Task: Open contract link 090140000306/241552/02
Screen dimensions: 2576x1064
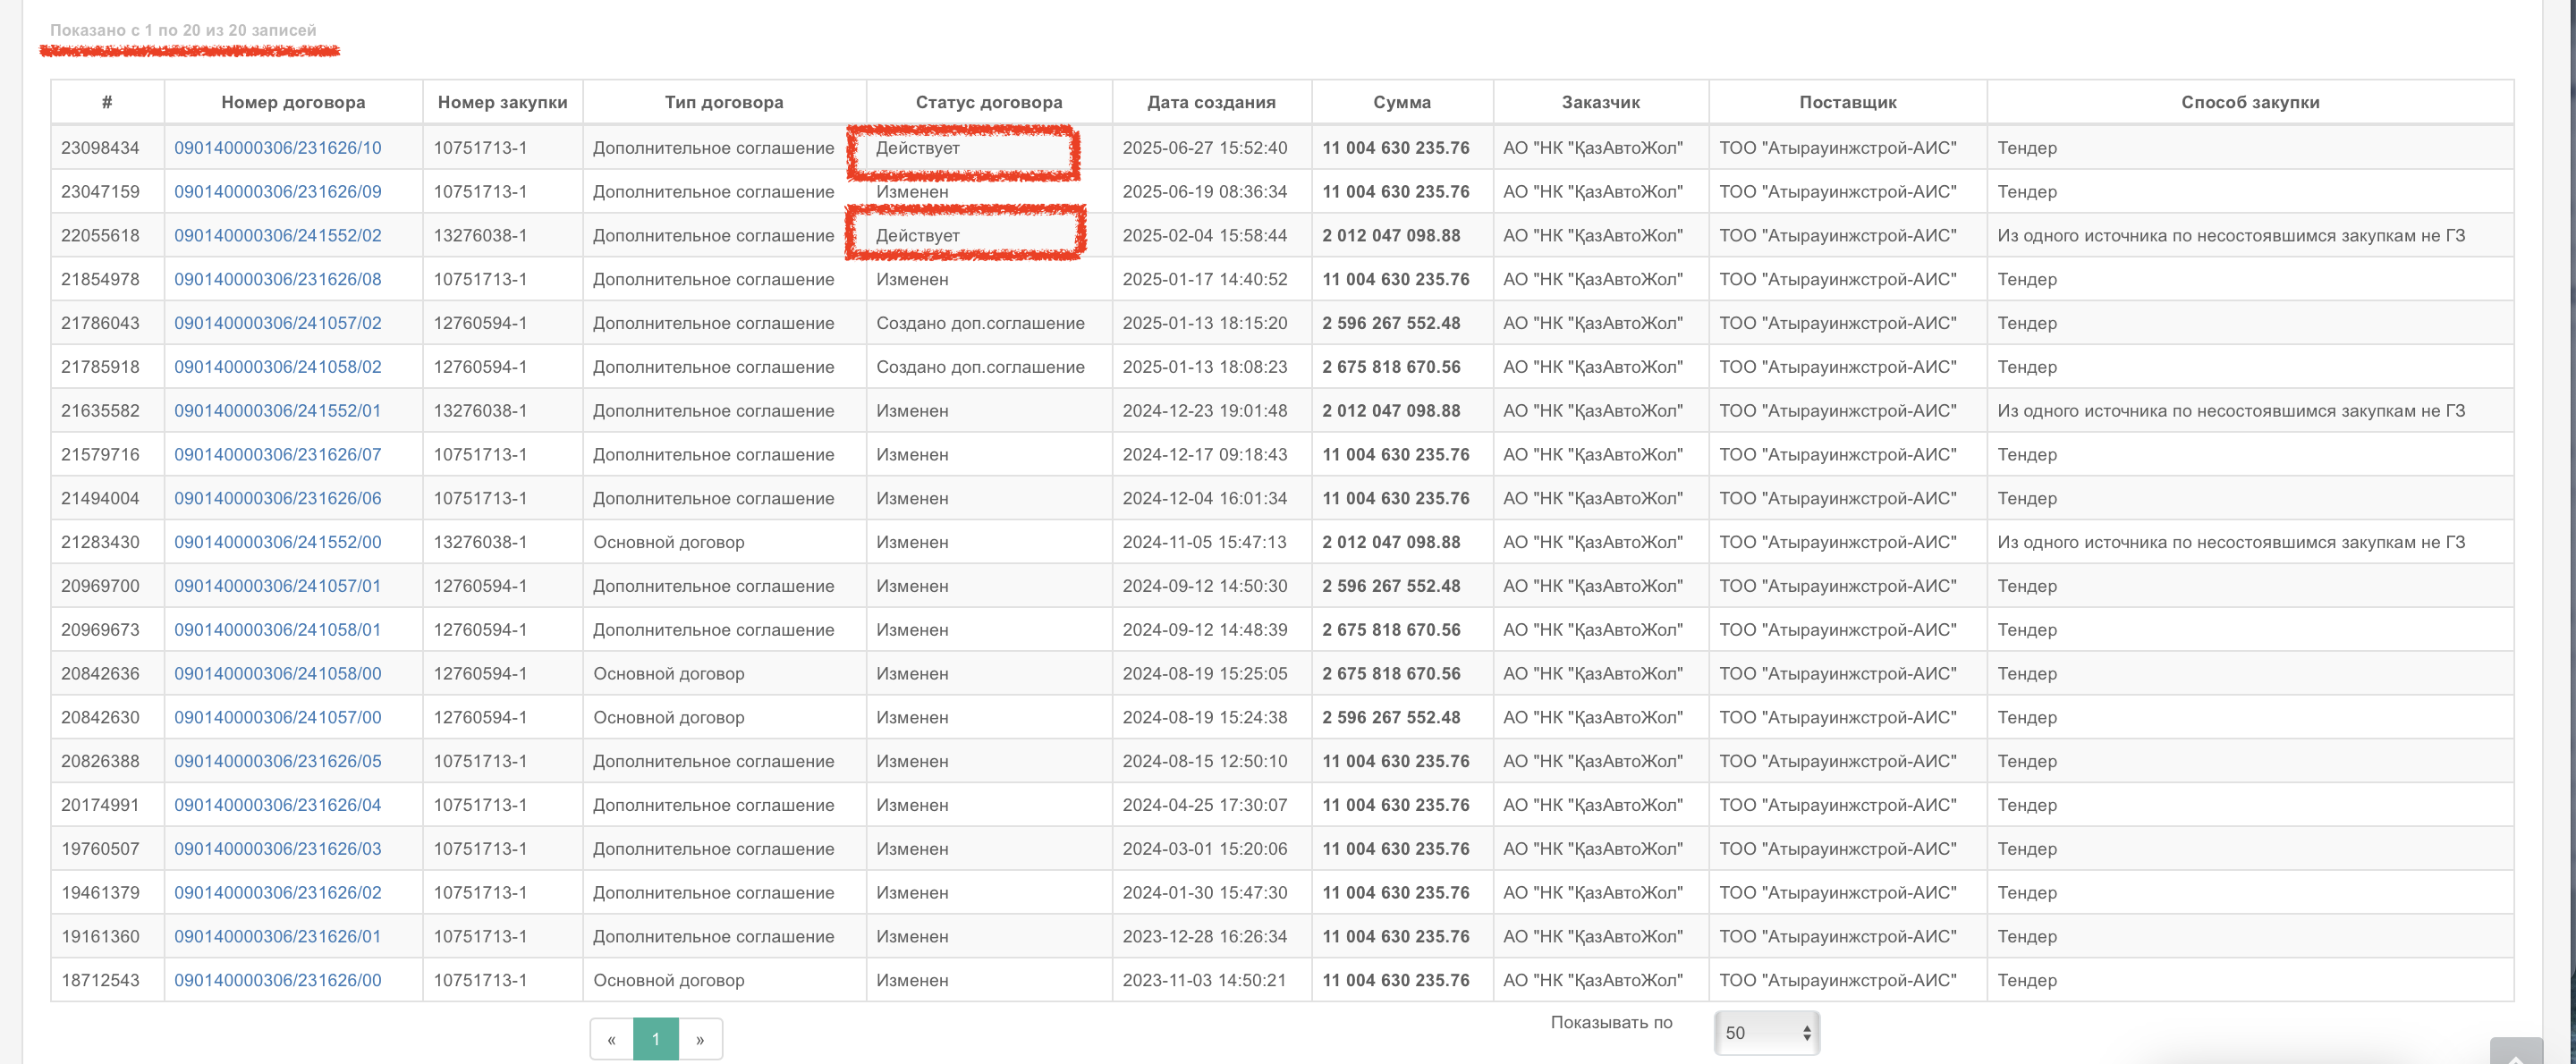Action: click(278, 236)
